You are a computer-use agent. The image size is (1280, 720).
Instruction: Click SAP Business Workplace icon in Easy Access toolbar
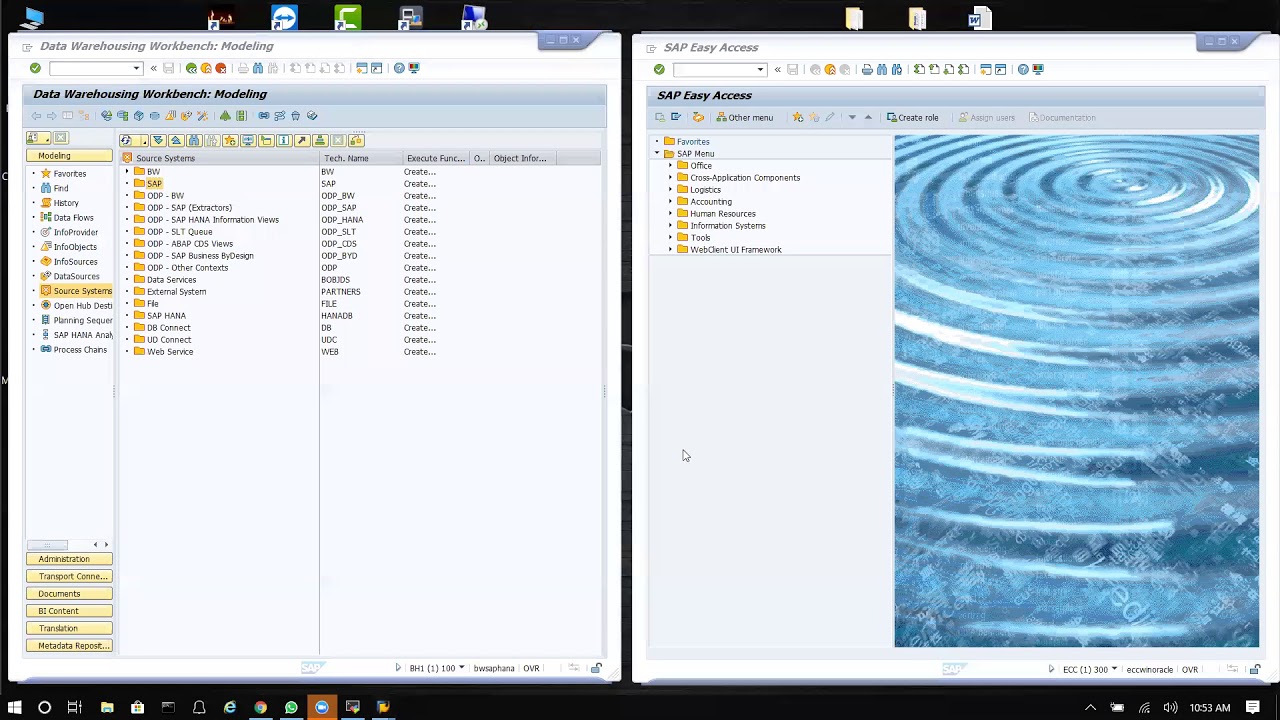(698, 117)
